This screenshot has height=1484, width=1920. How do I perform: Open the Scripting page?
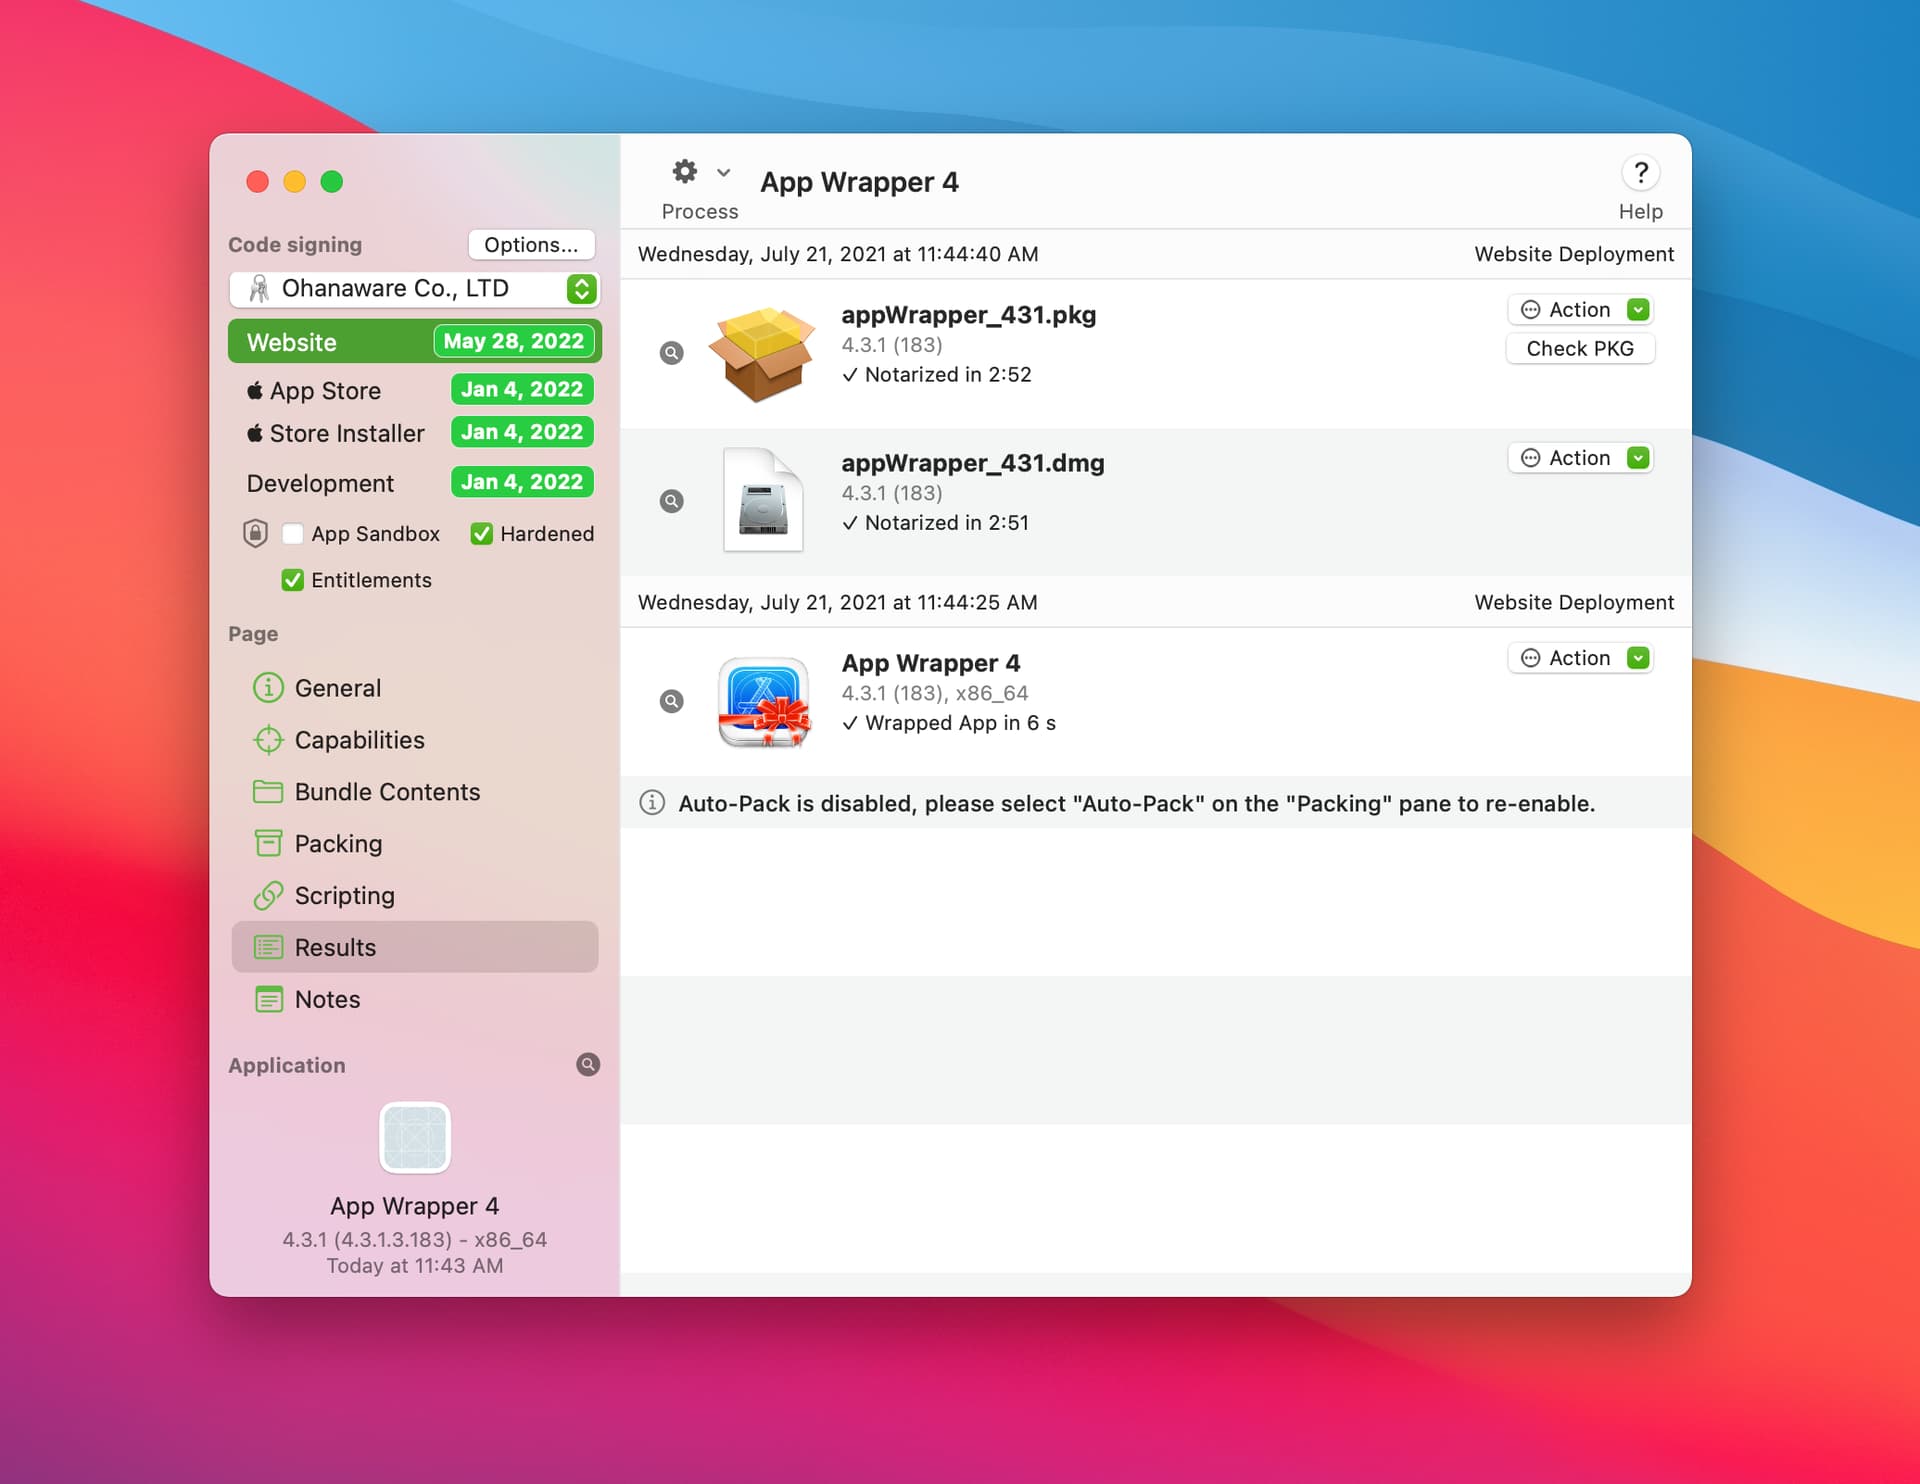pos(414,896)
